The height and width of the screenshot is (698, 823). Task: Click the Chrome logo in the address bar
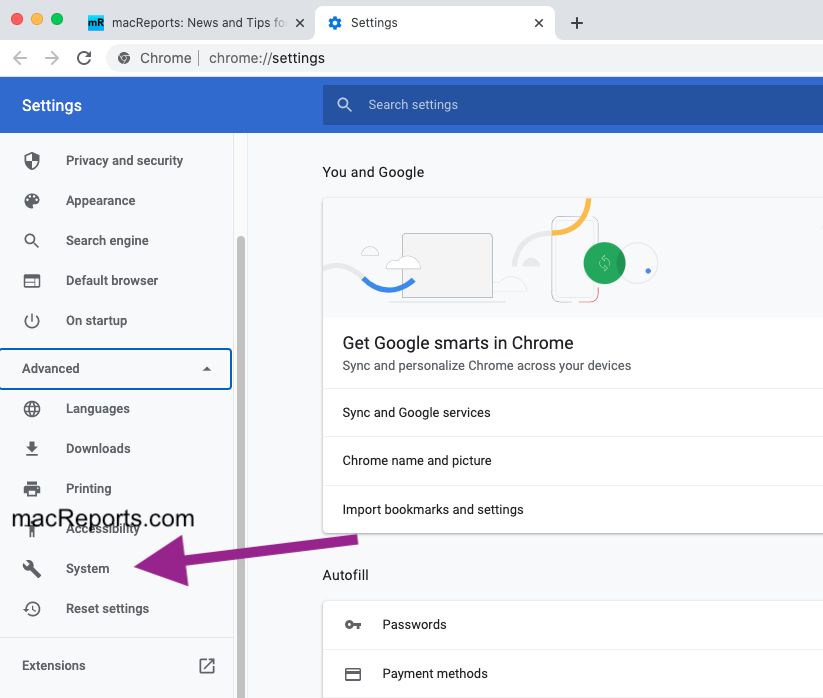coord(124,58)
